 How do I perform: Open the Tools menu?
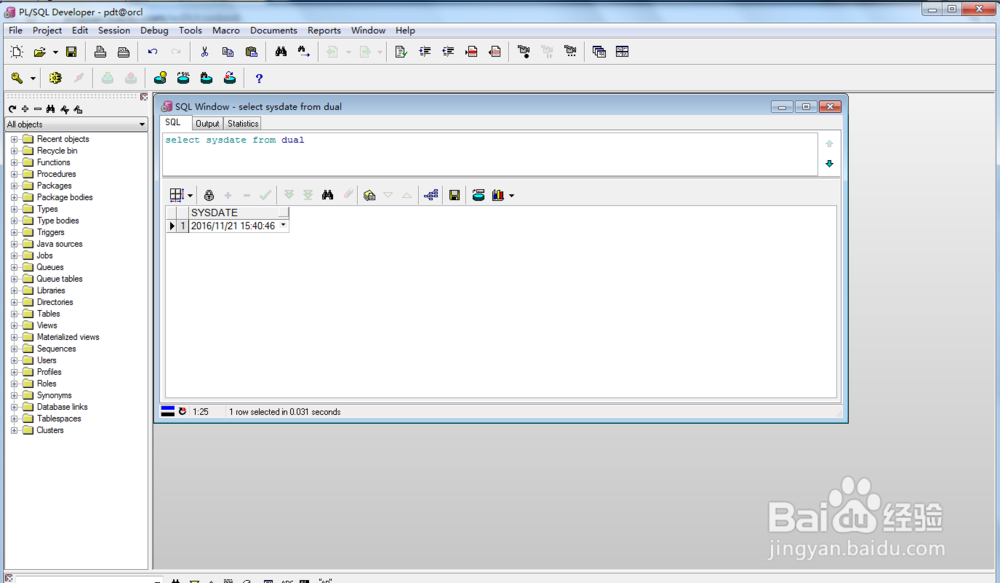(190, 30)
